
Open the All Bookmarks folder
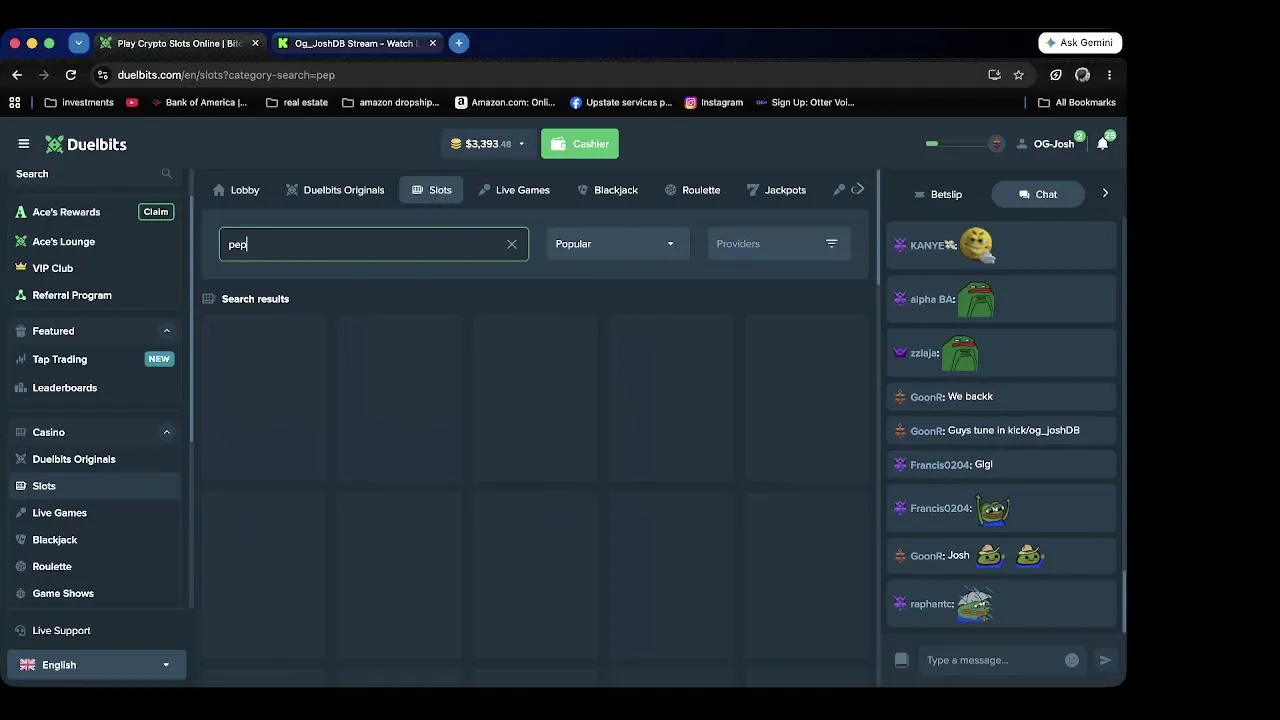click(x=1076, y=102)
